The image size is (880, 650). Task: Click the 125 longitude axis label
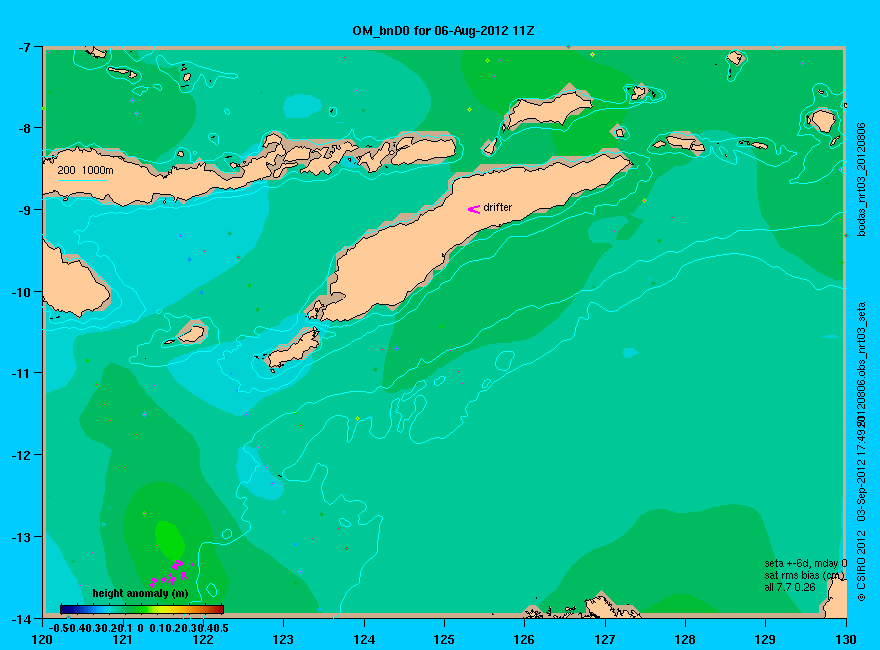tap(444, 639)
